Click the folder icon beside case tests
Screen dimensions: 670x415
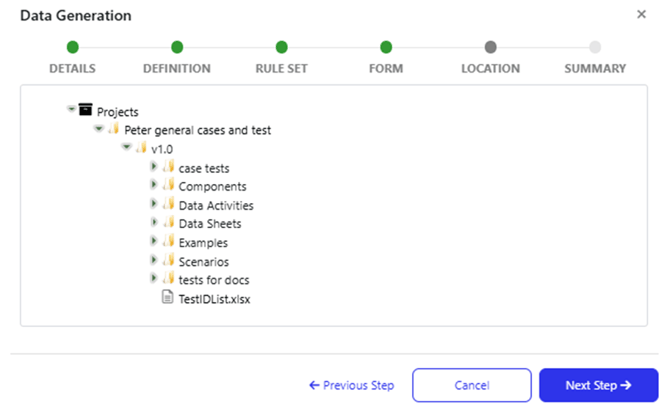[169, 166]
